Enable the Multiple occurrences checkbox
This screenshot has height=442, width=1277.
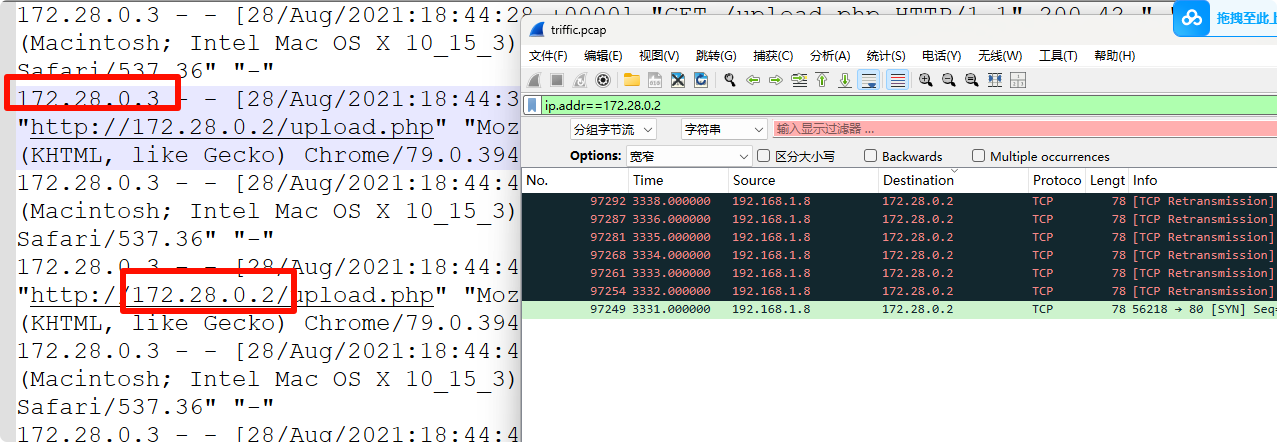[979, 156]
